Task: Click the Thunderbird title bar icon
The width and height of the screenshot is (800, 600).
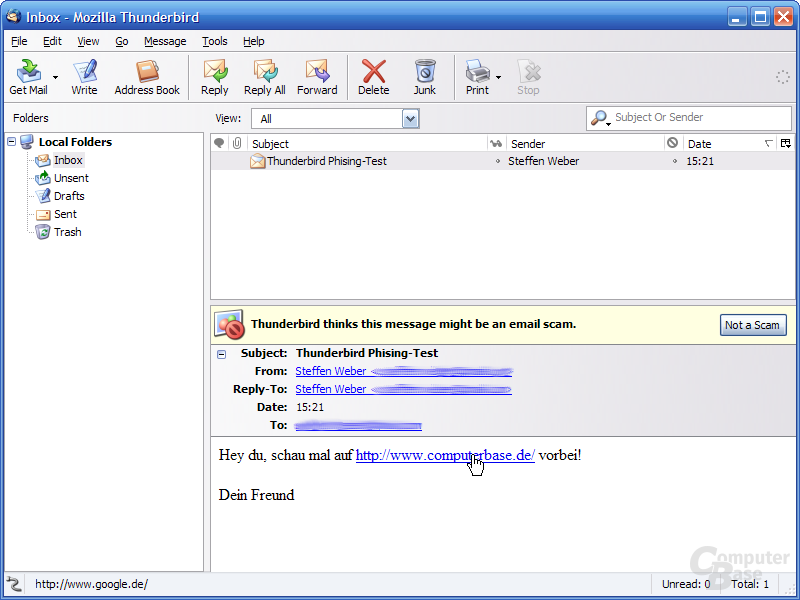Action: pyautogui.click(x=13, y=16)
